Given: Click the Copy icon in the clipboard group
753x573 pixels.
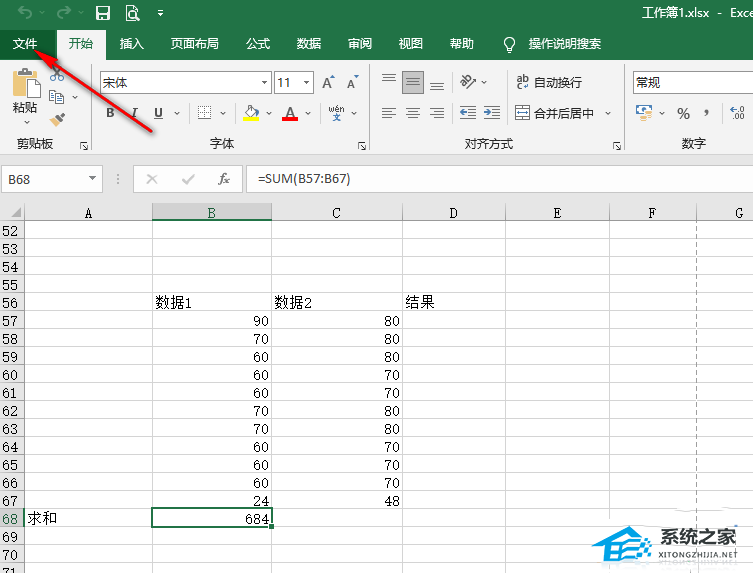Looking at the screenshot, I should coord(57,97).
